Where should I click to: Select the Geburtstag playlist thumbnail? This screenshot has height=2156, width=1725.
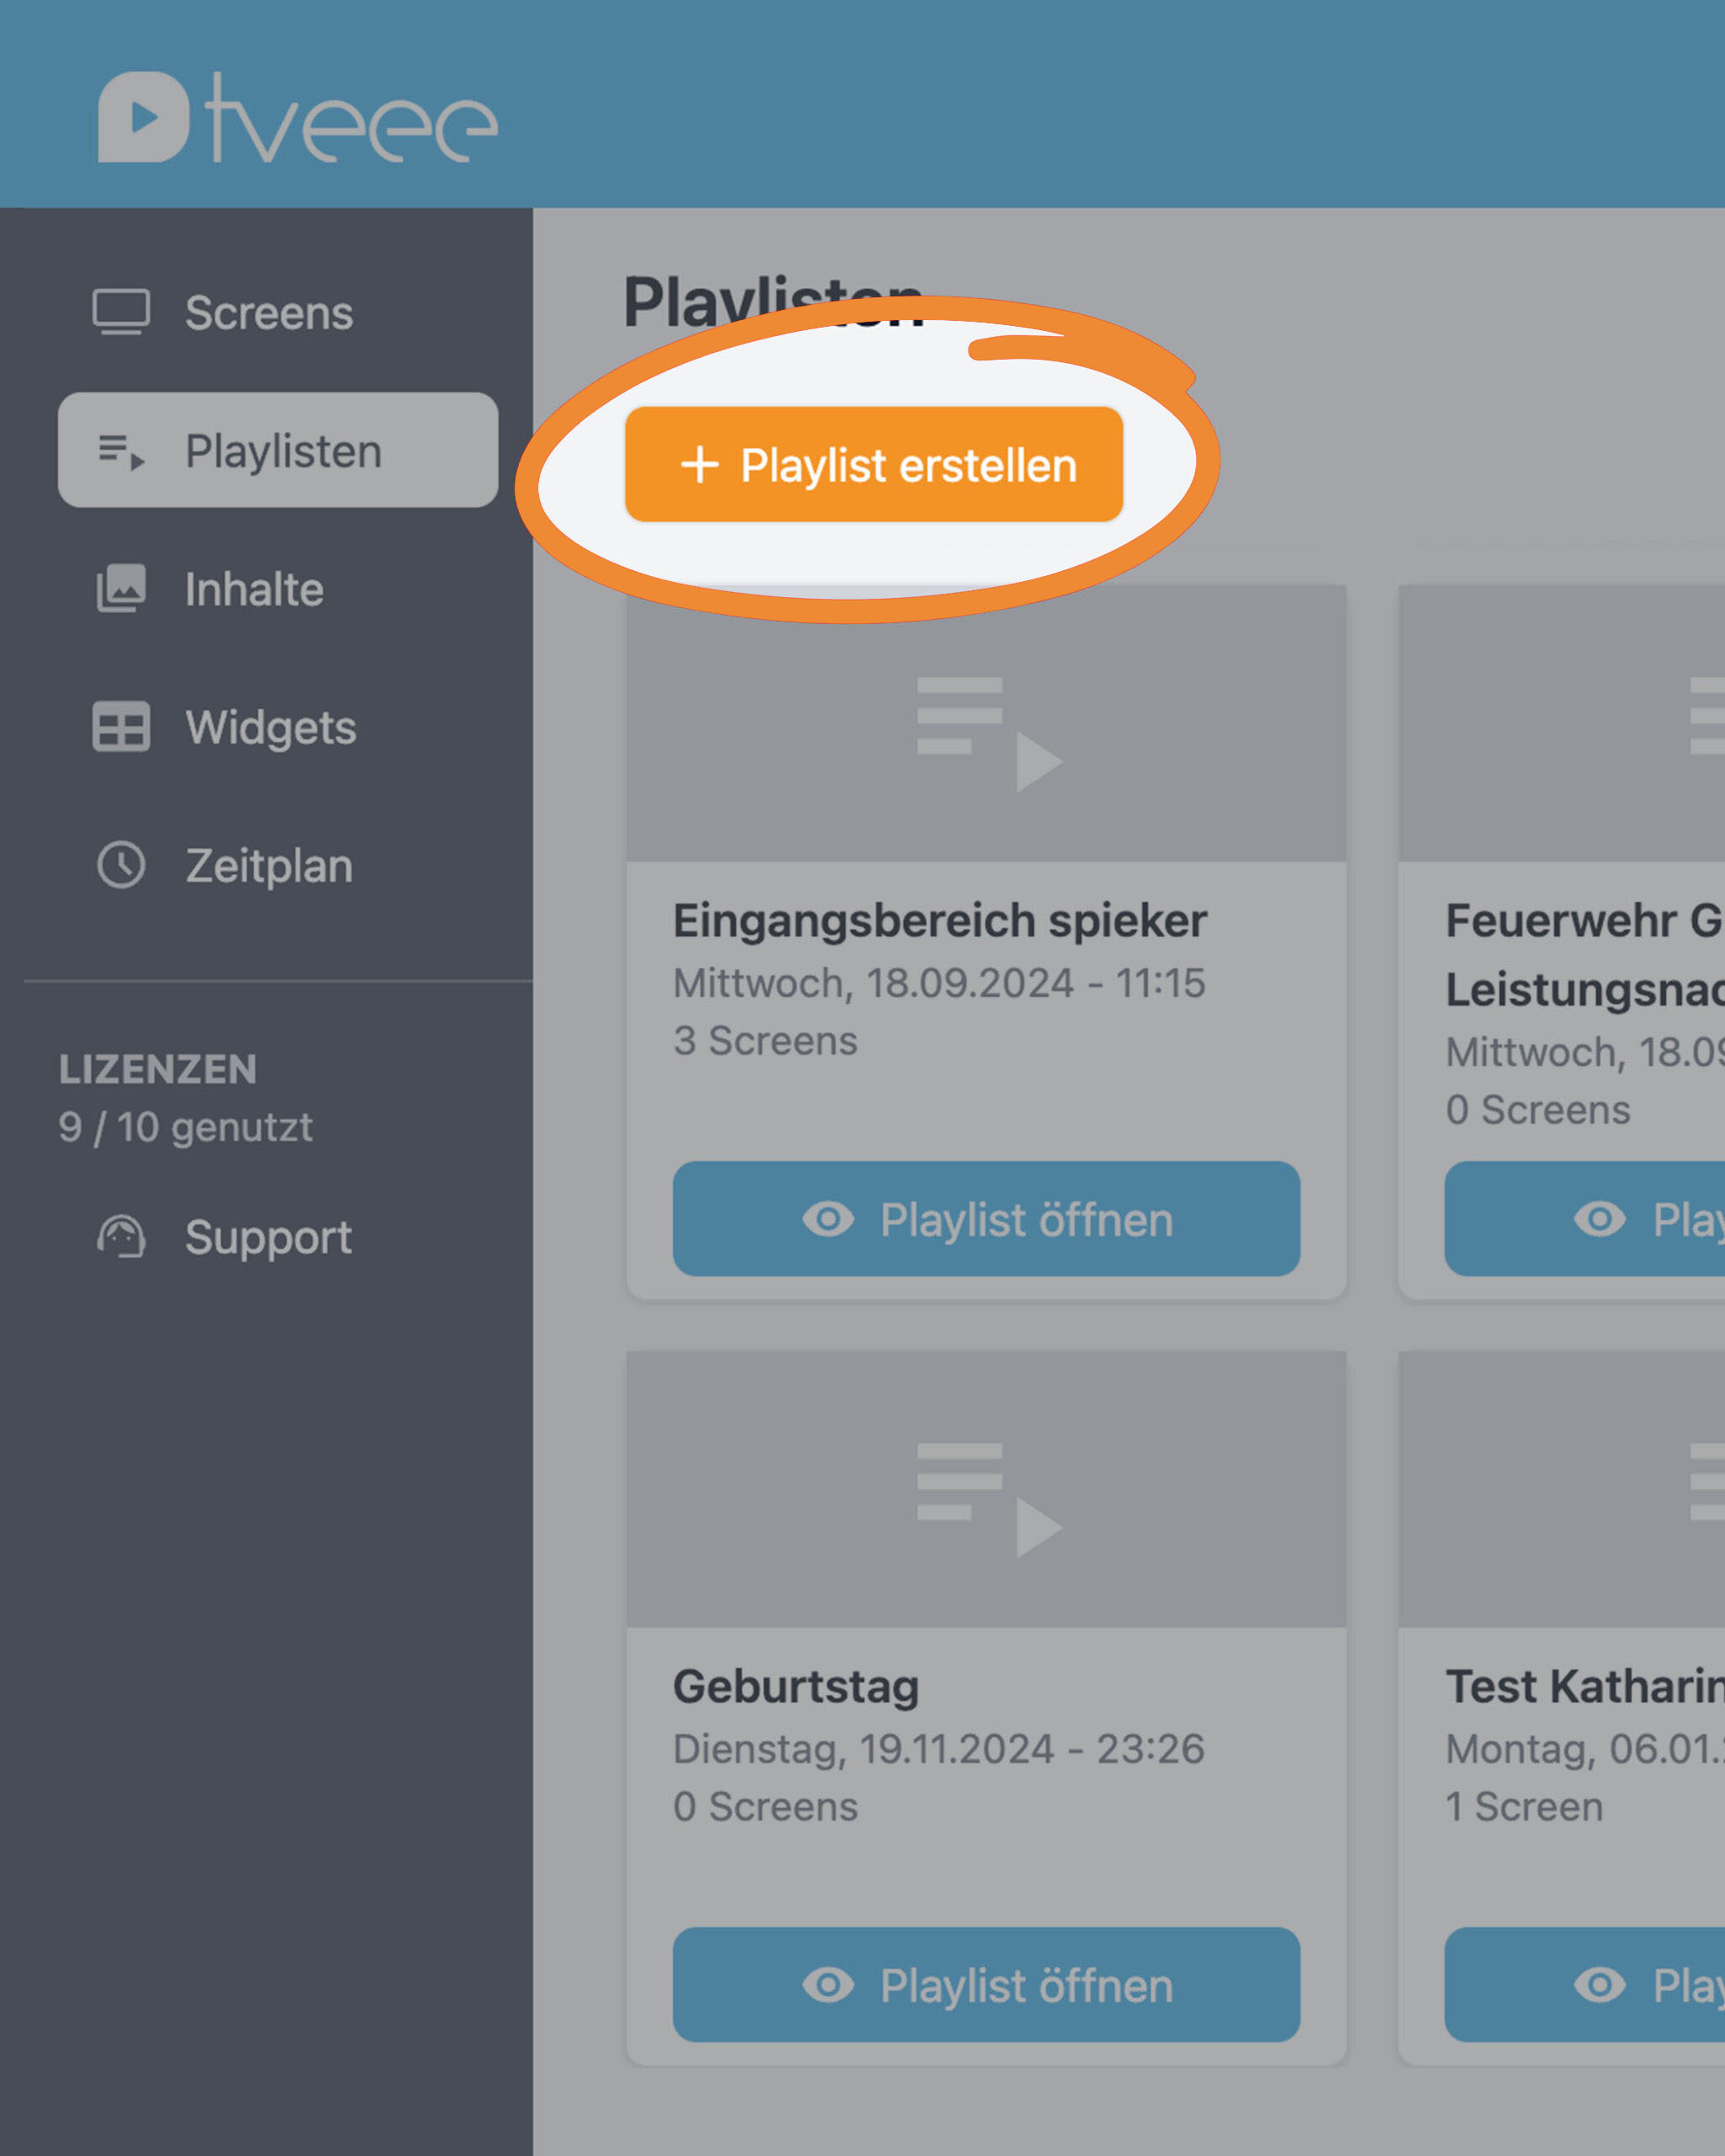click(x=986, y=1490)
